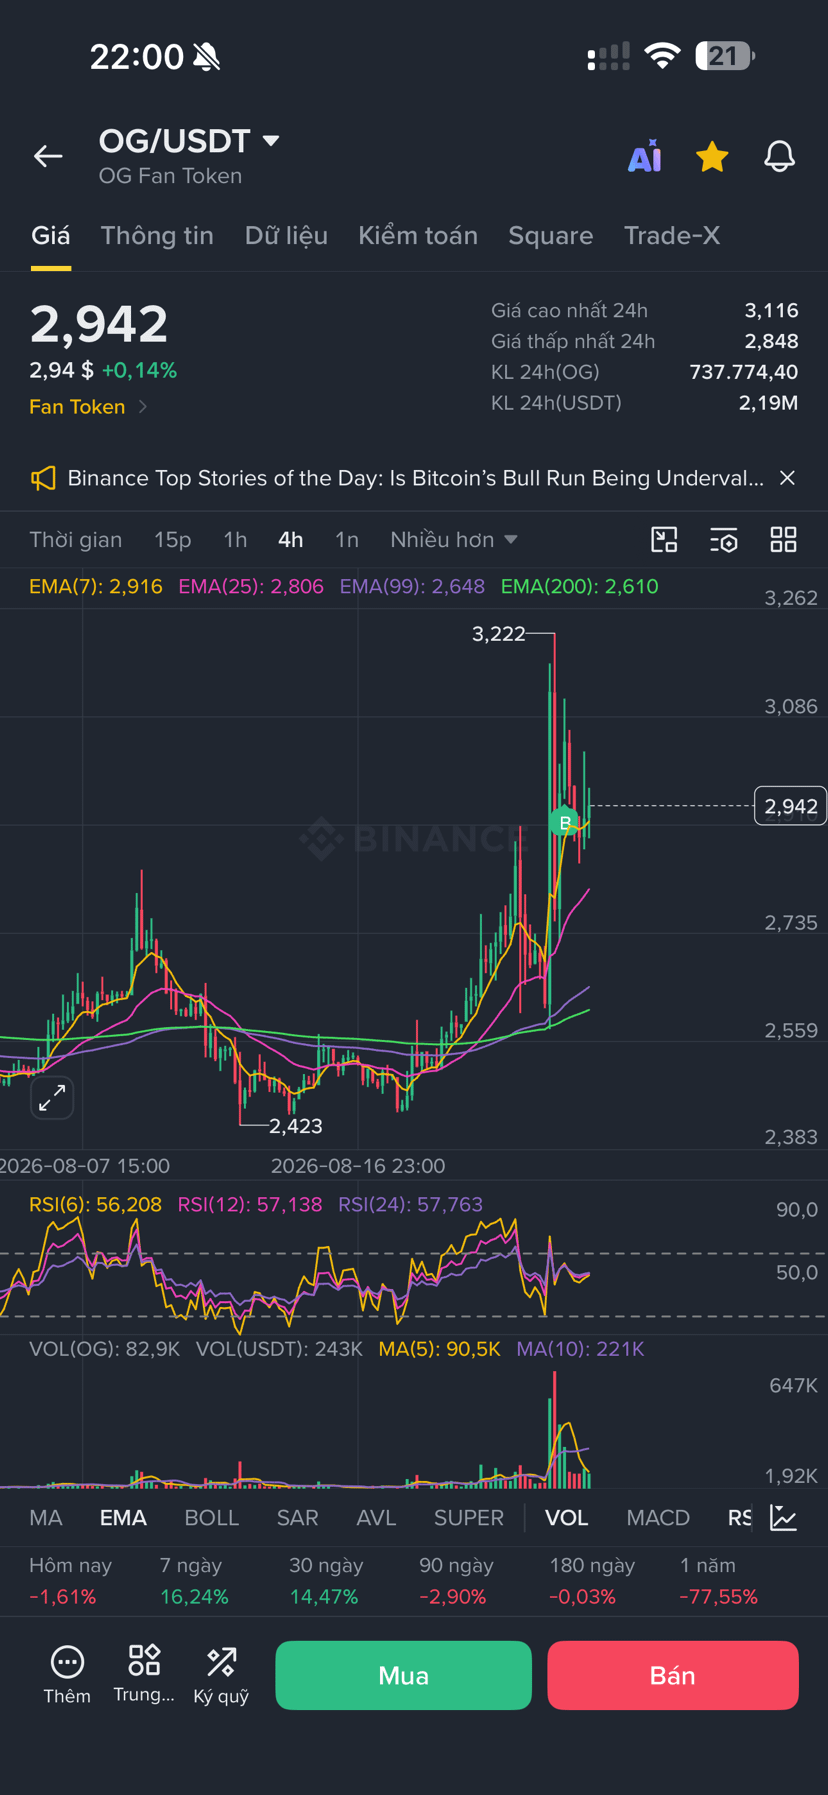
Task: Tap the EMA(200): 2,610 label
Action: tap(580, 587)
